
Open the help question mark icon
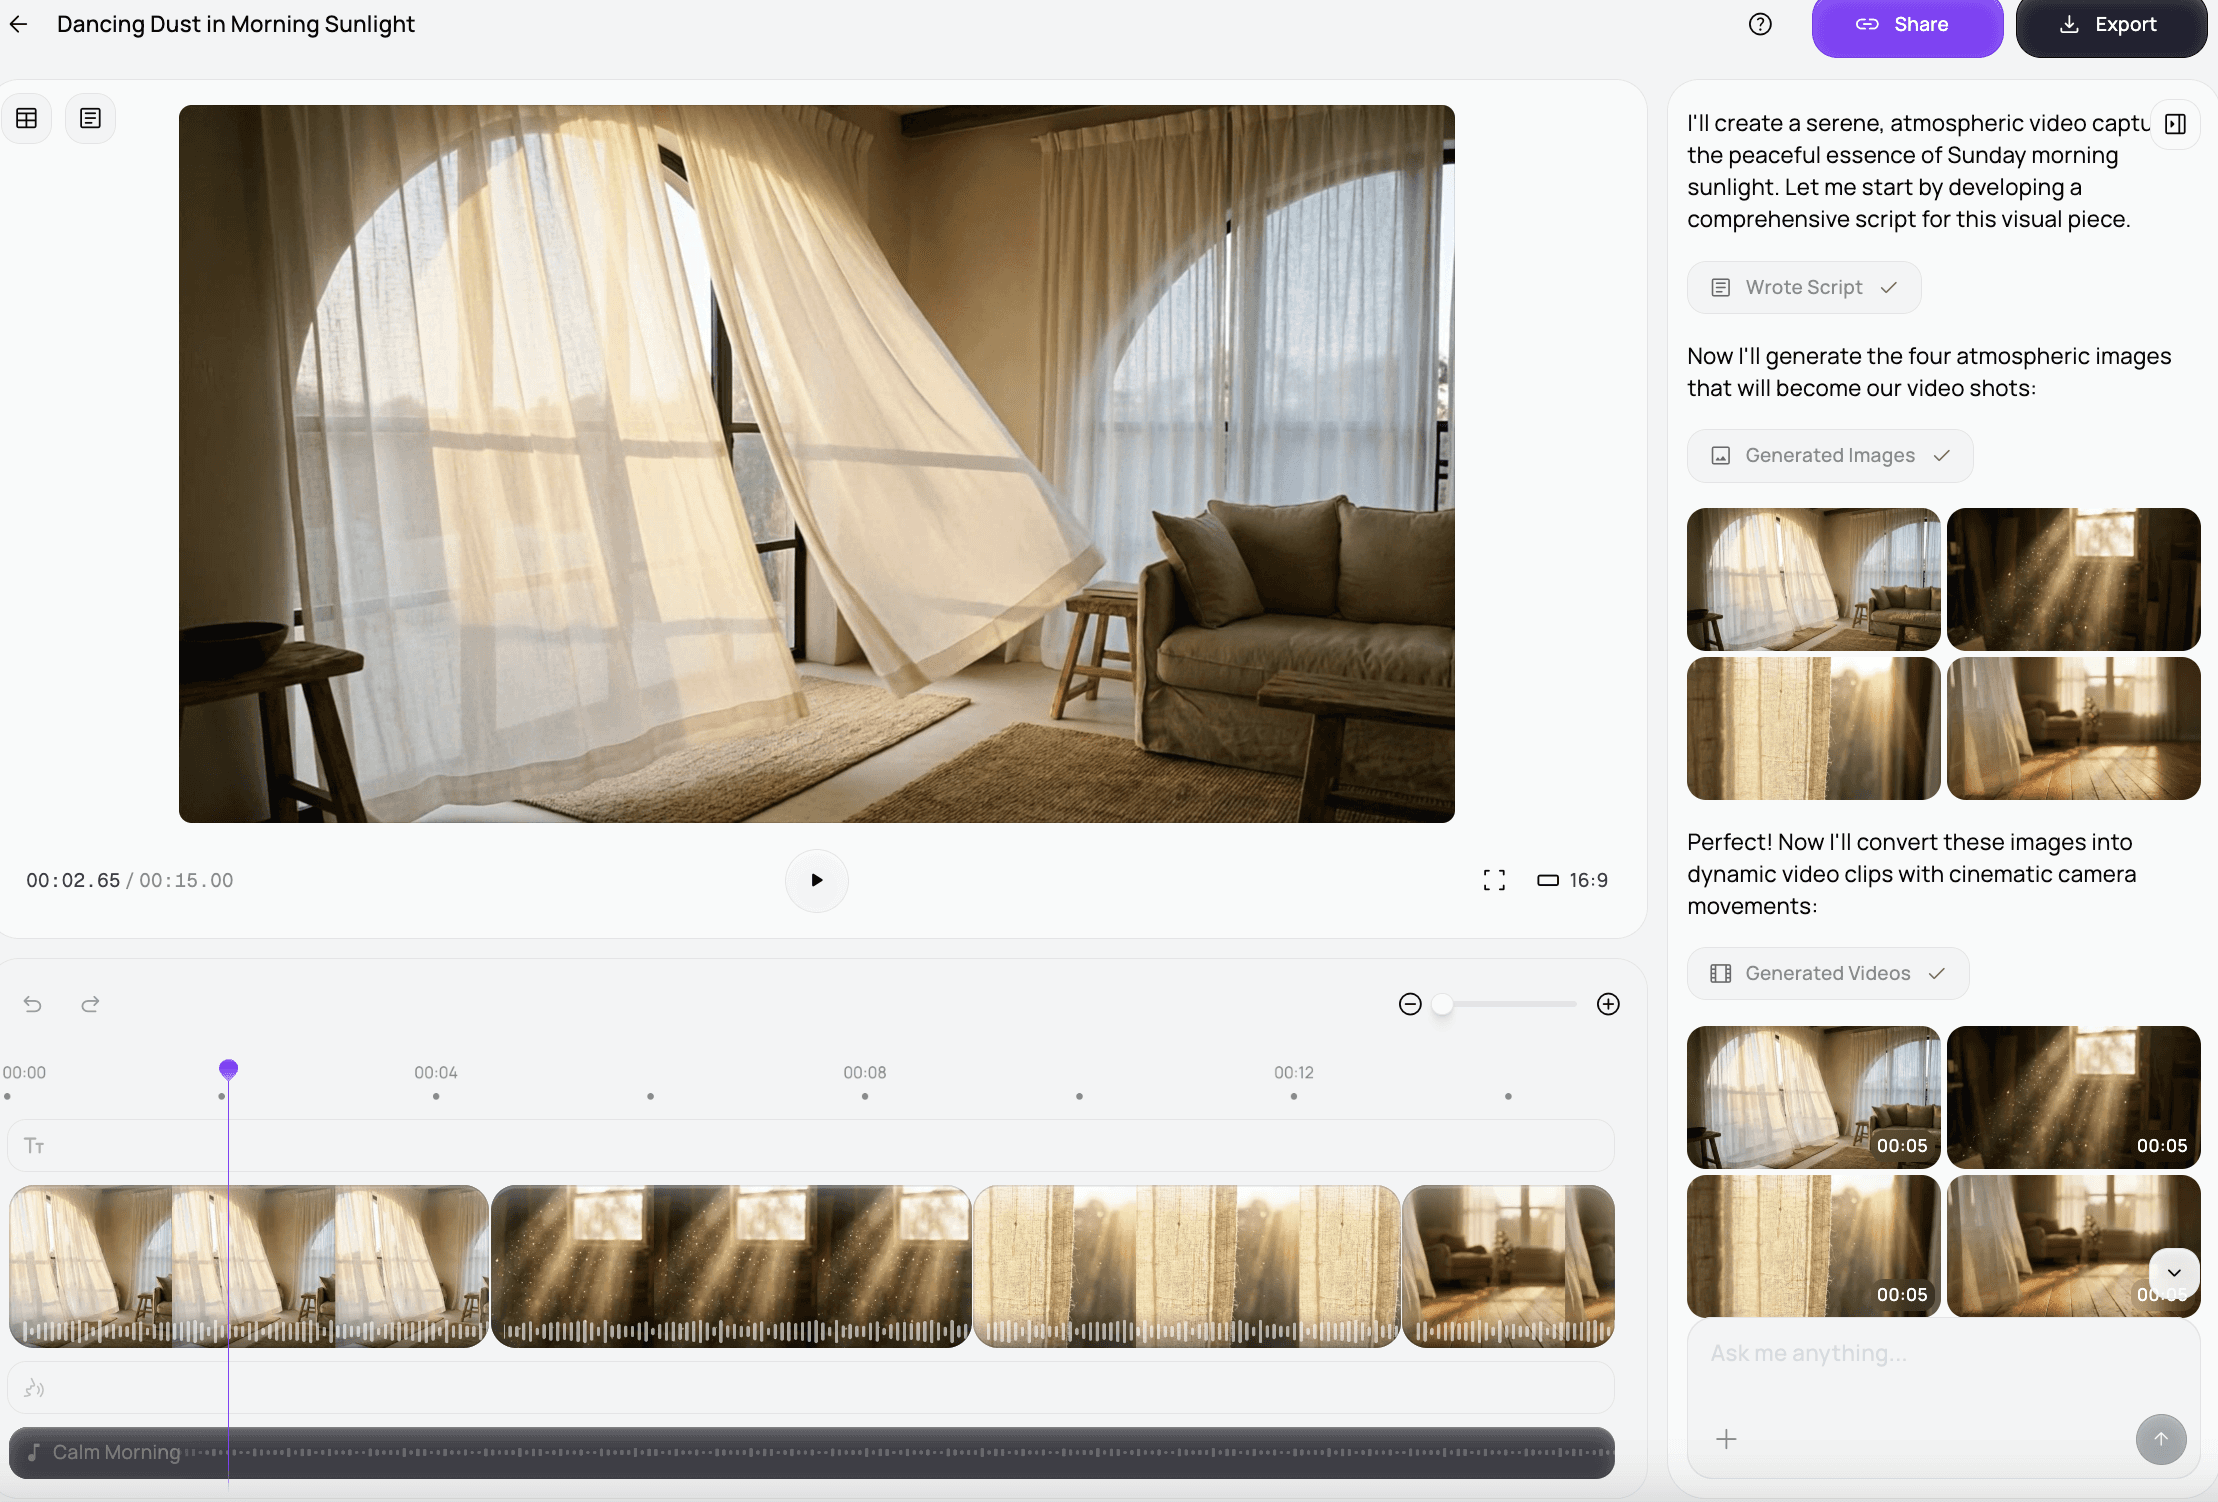click(1760, 24)
